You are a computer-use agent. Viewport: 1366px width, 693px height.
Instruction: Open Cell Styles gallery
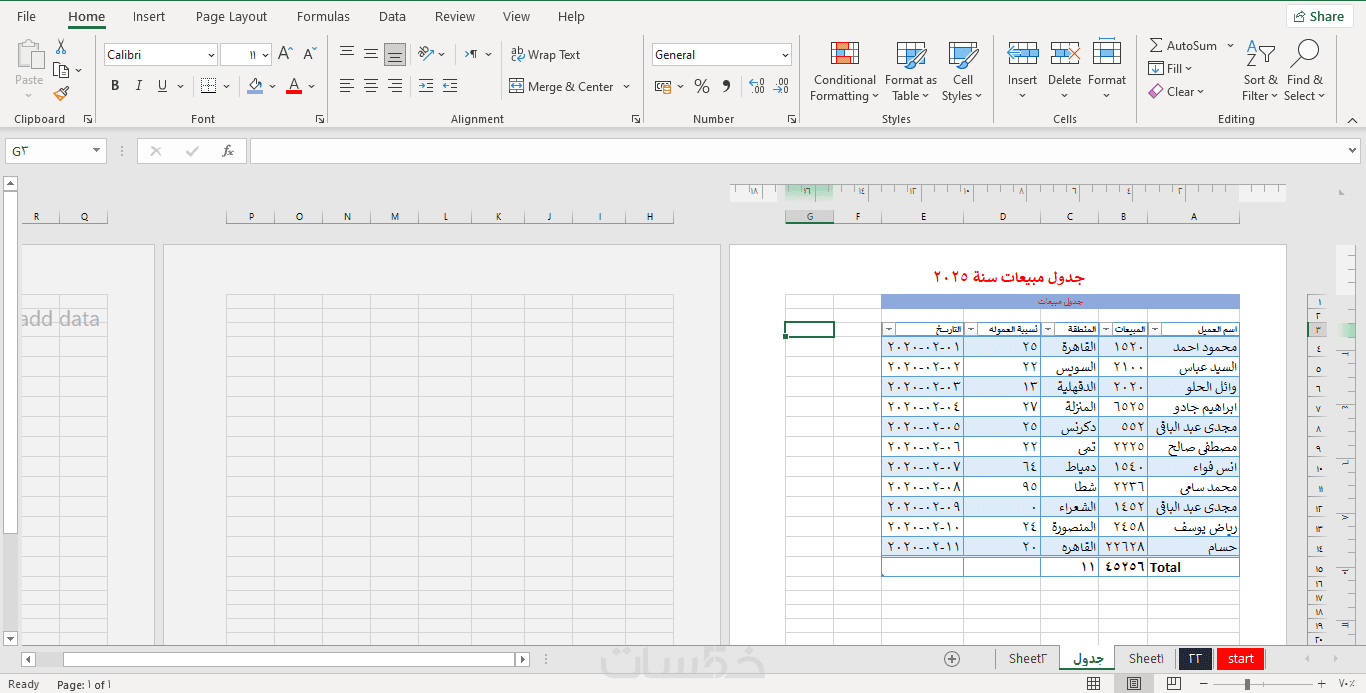tap(962, 71)
